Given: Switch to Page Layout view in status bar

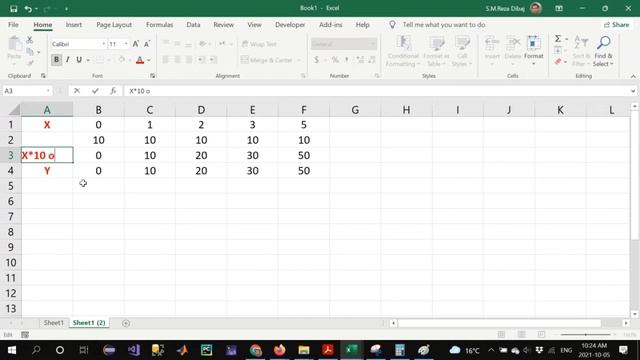Looking at the screenshot, I should coord(521,335).
